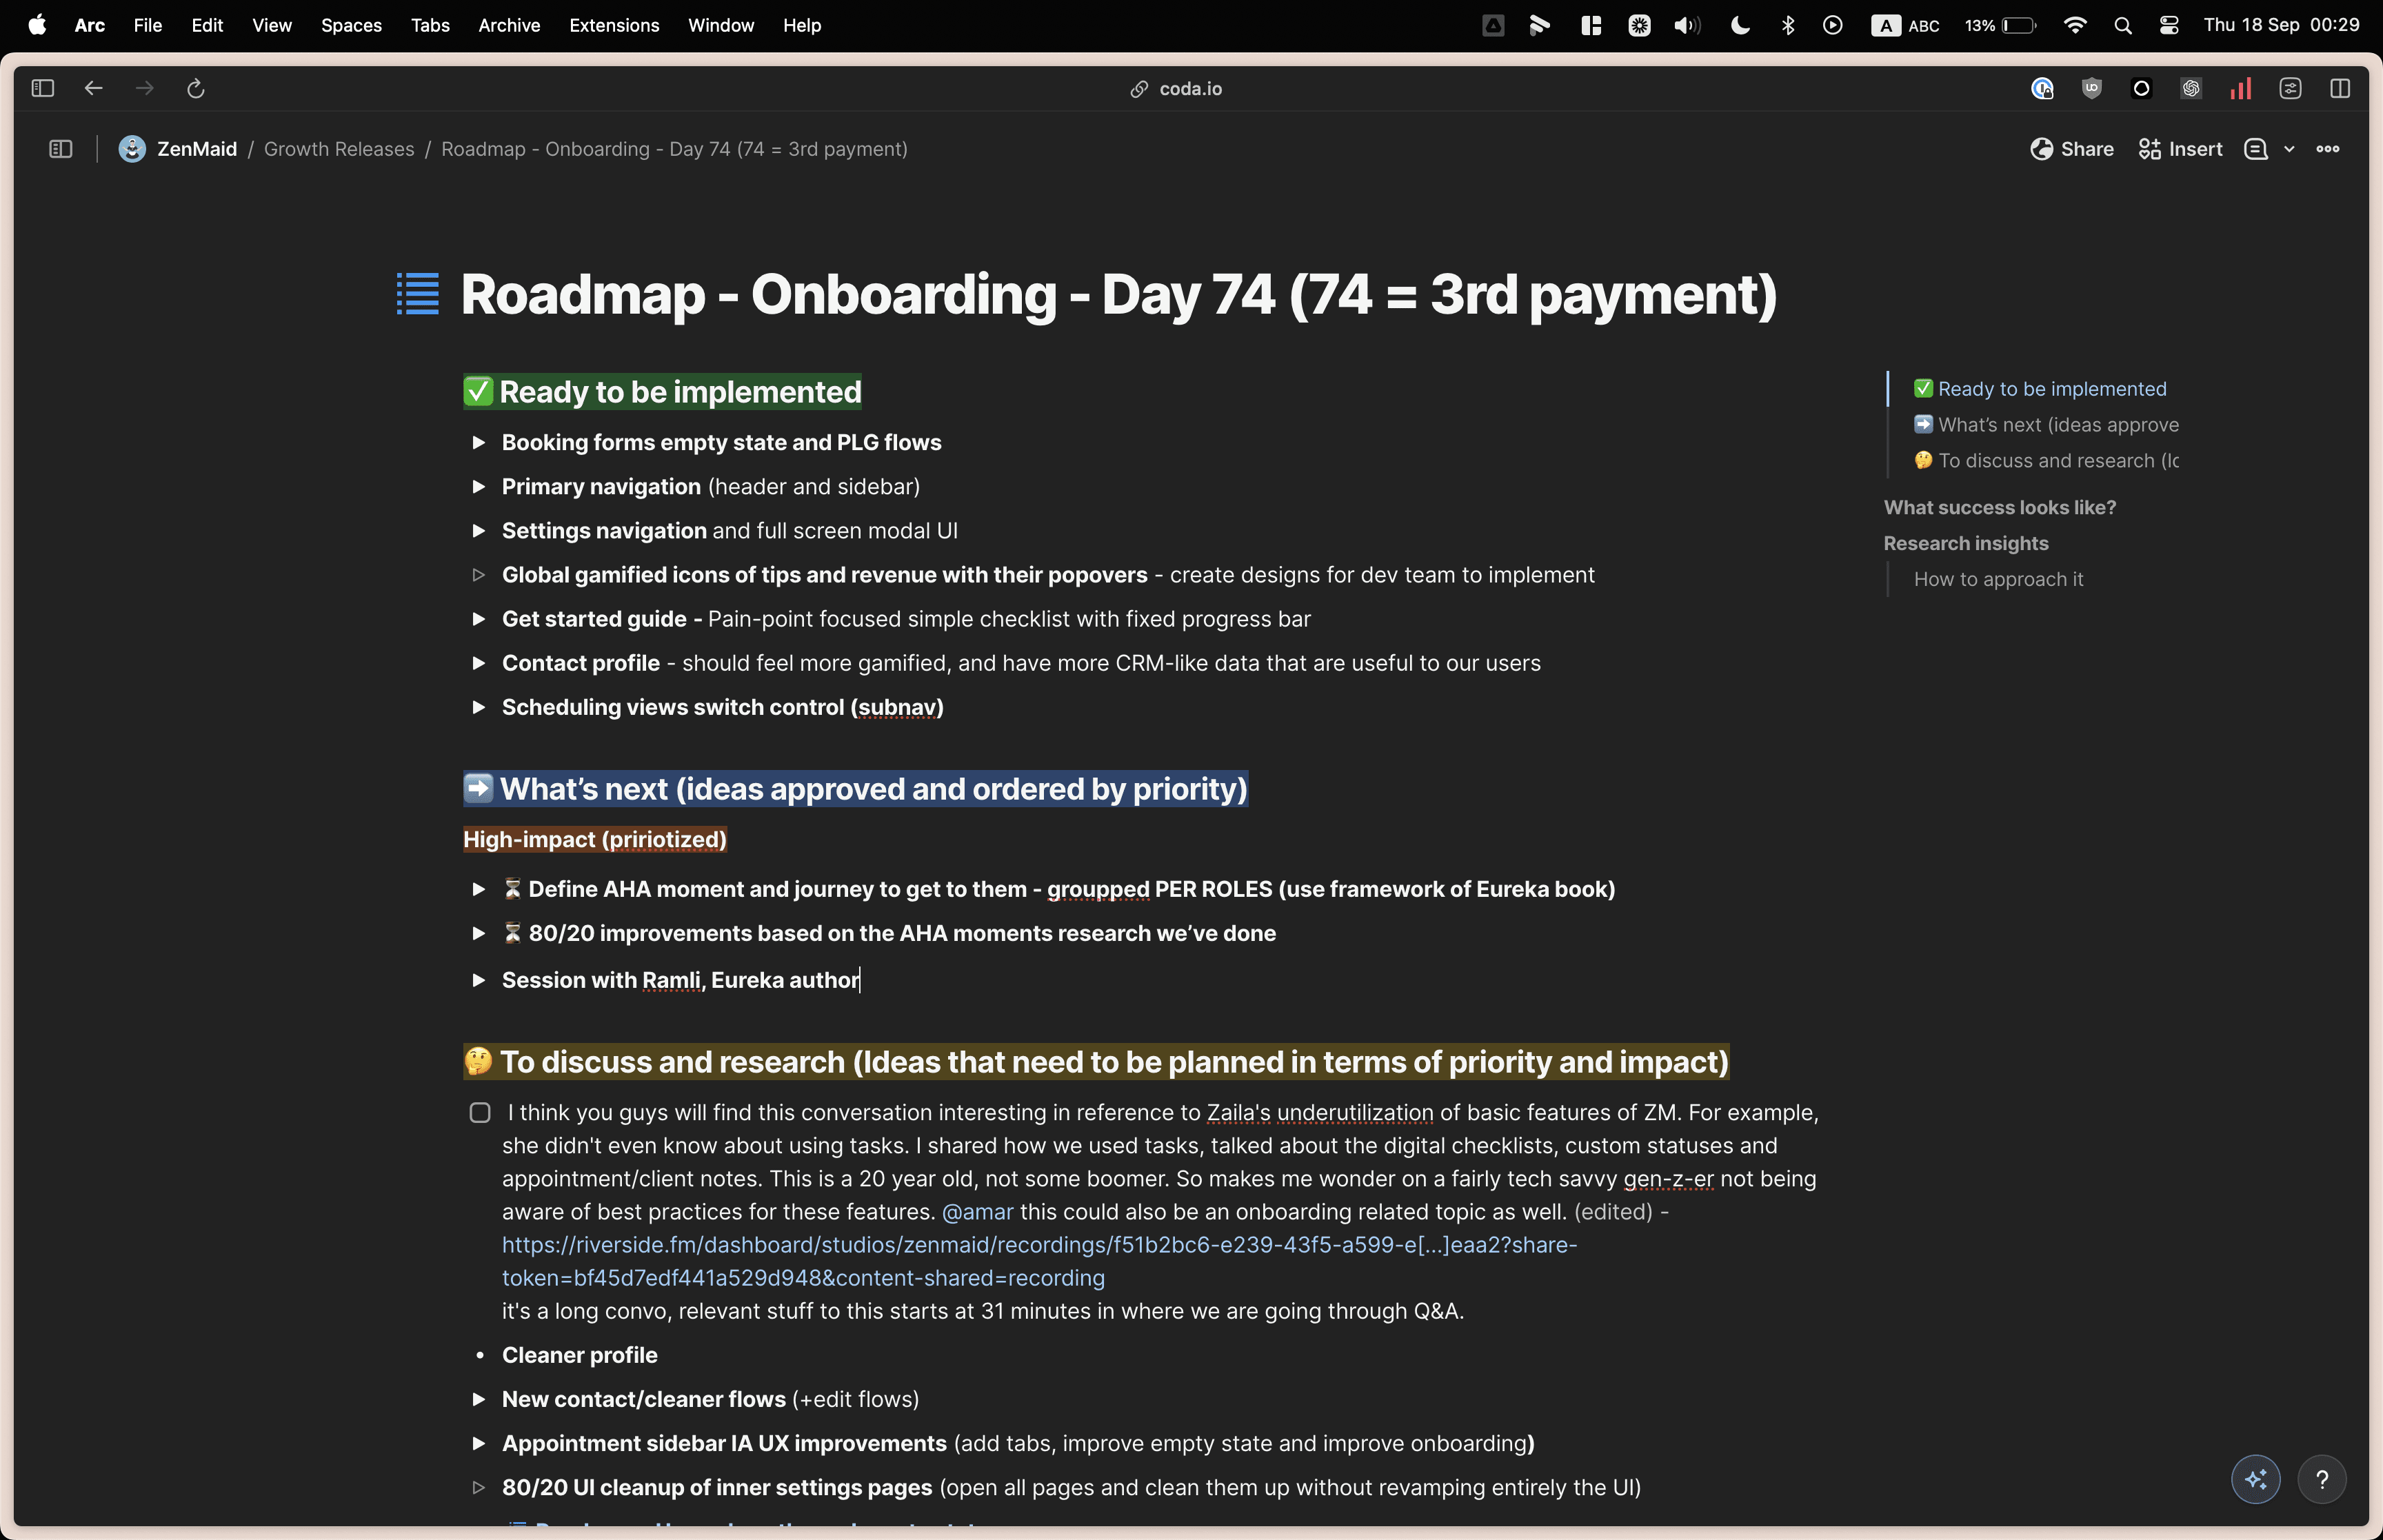Open the comments panel icon
The width and height of the screenshot is (2383, 1540).
(x=2255, y=149)
